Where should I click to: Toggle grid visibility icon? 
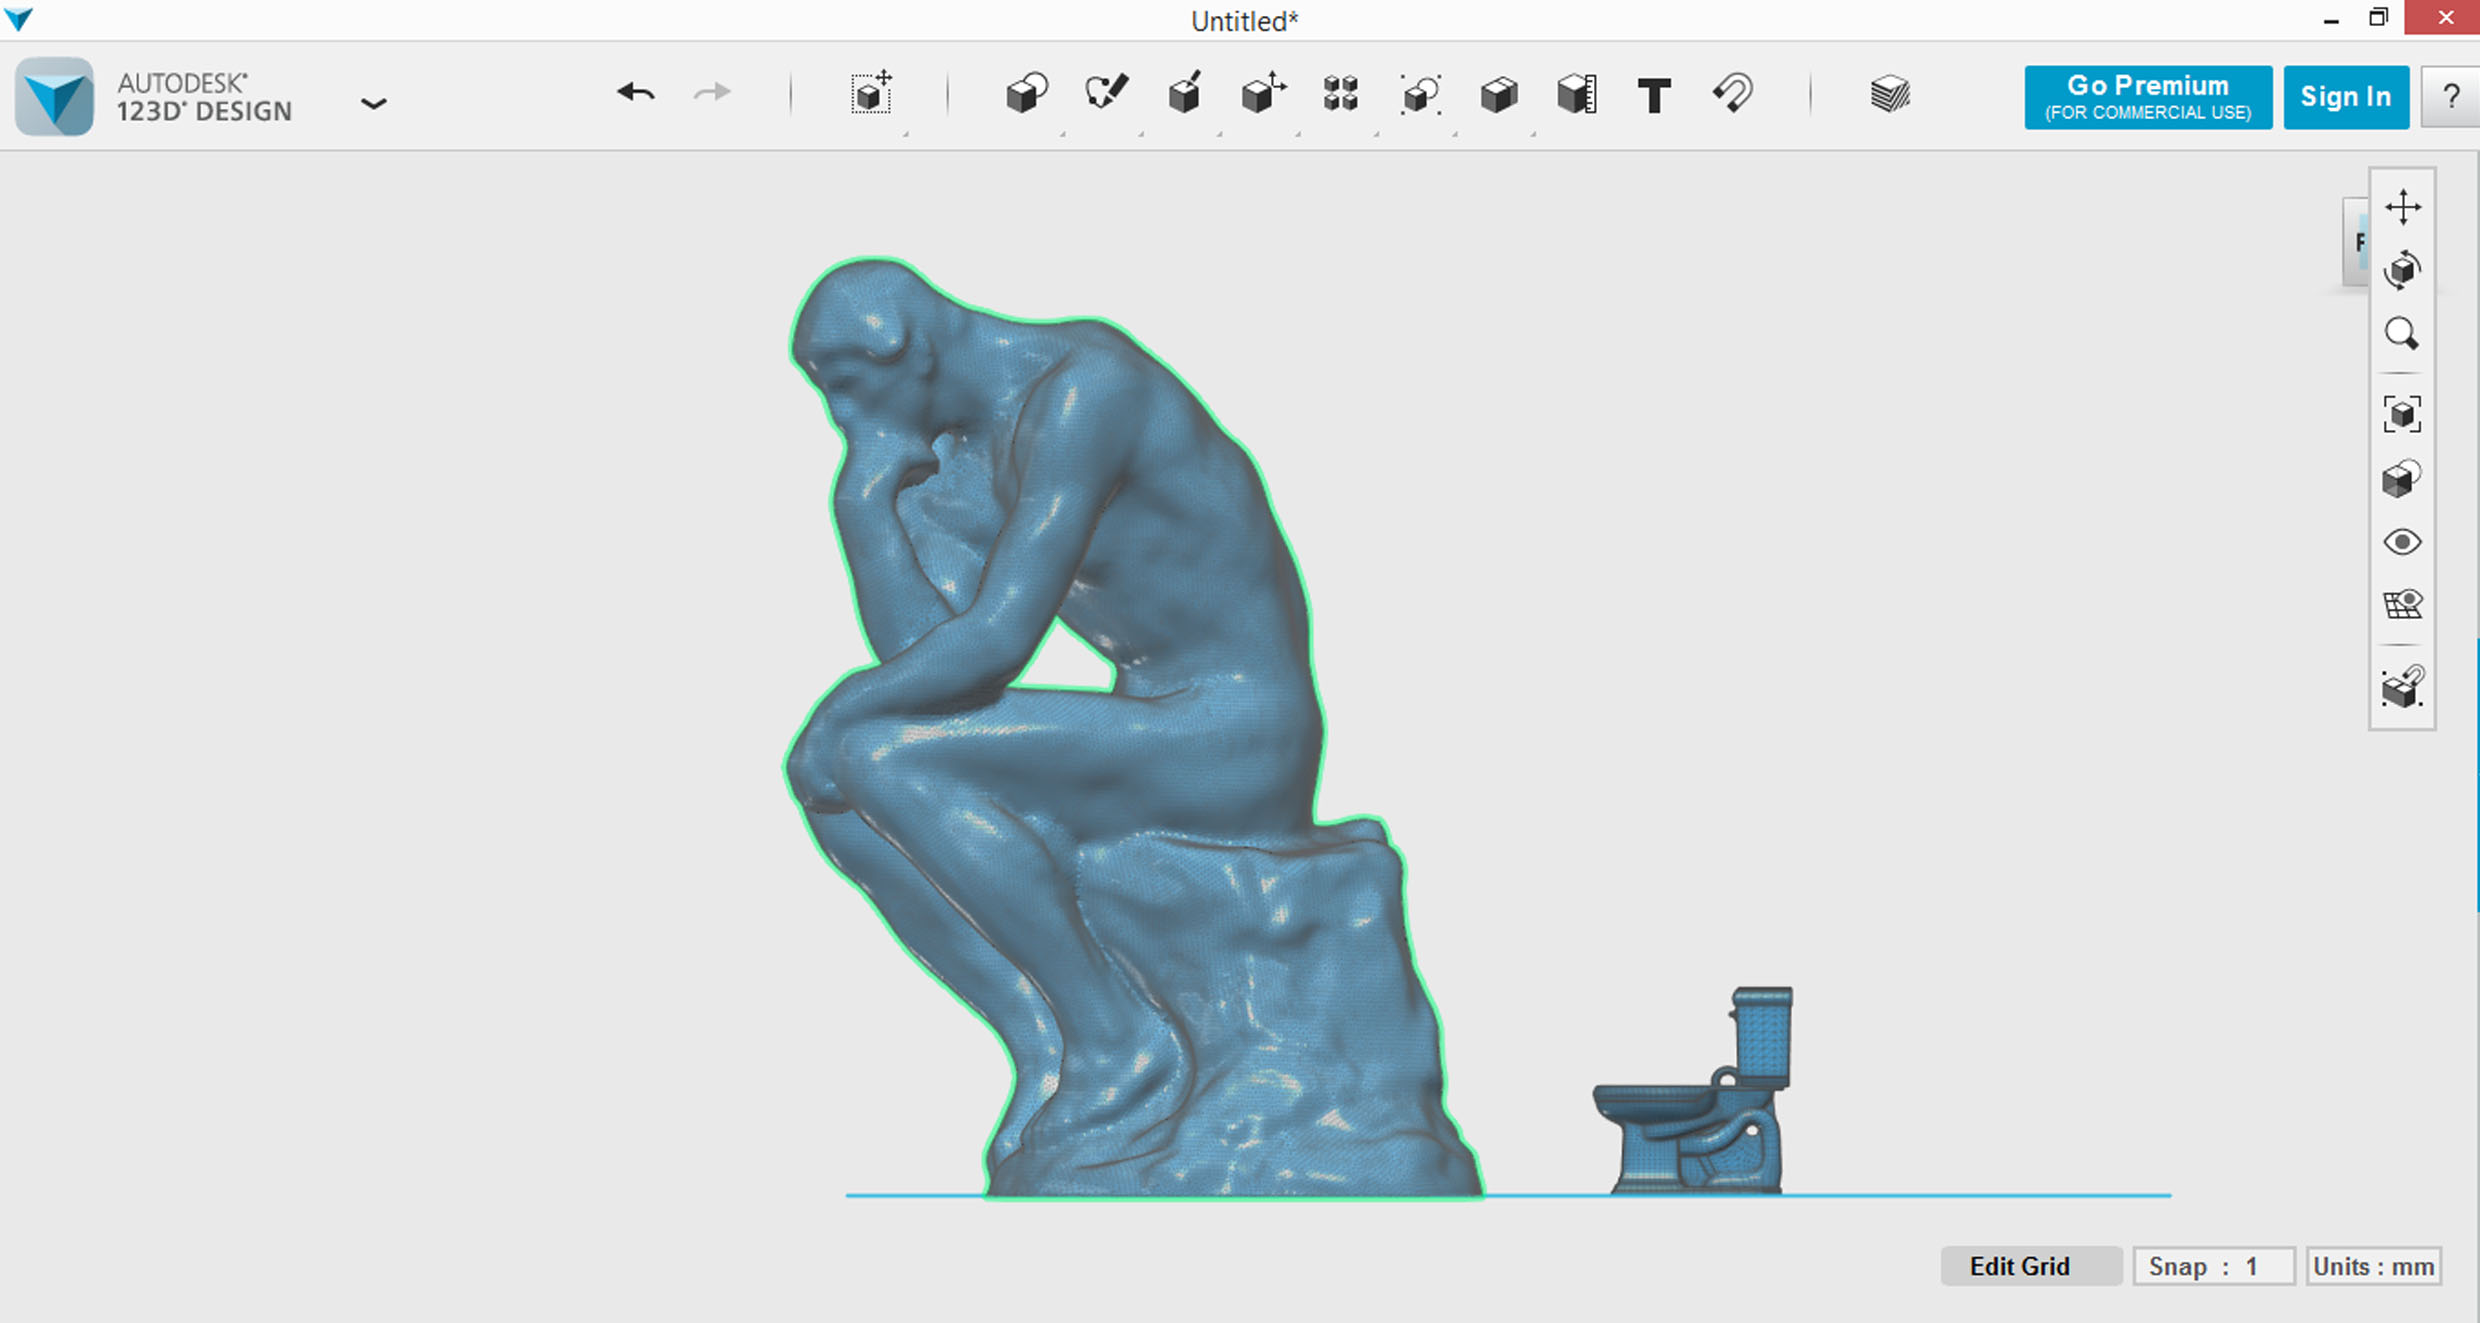coord(2402,604)
